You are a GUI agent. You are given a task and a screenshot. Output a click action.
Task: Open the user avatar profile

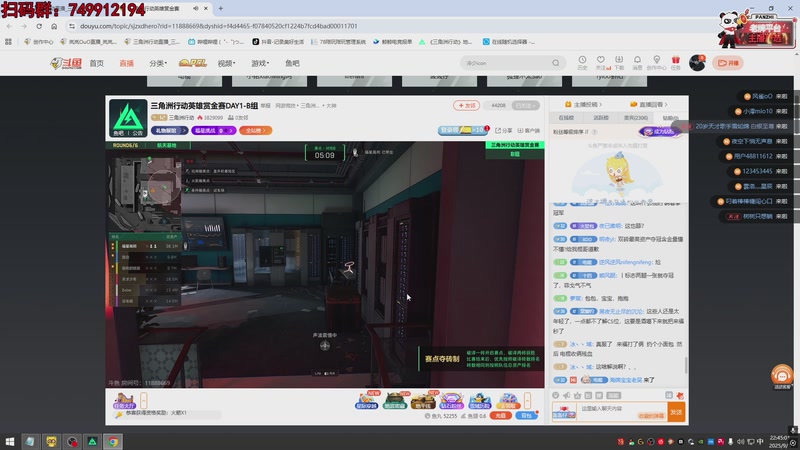click(697, 63)
